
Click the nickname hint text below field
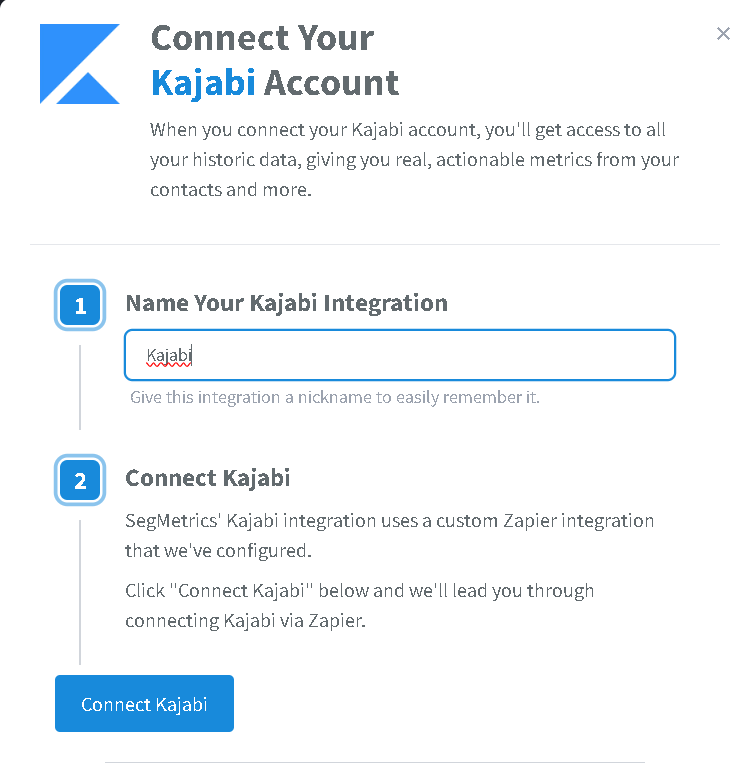[x=335, y=397]
